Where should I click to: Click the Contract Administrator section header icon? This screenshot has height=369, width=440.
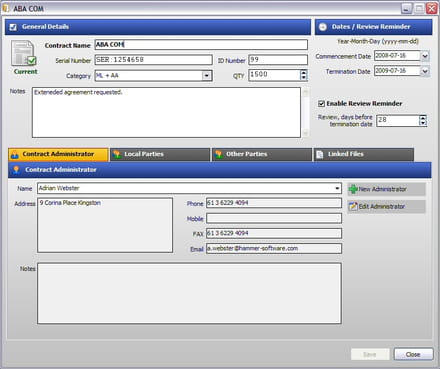pos(16,170)
